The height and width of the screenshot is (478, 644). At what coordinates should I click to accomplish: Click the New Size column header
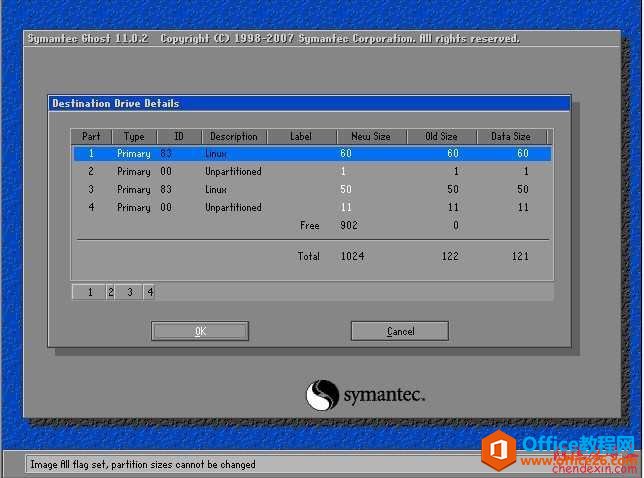point(371,136)
